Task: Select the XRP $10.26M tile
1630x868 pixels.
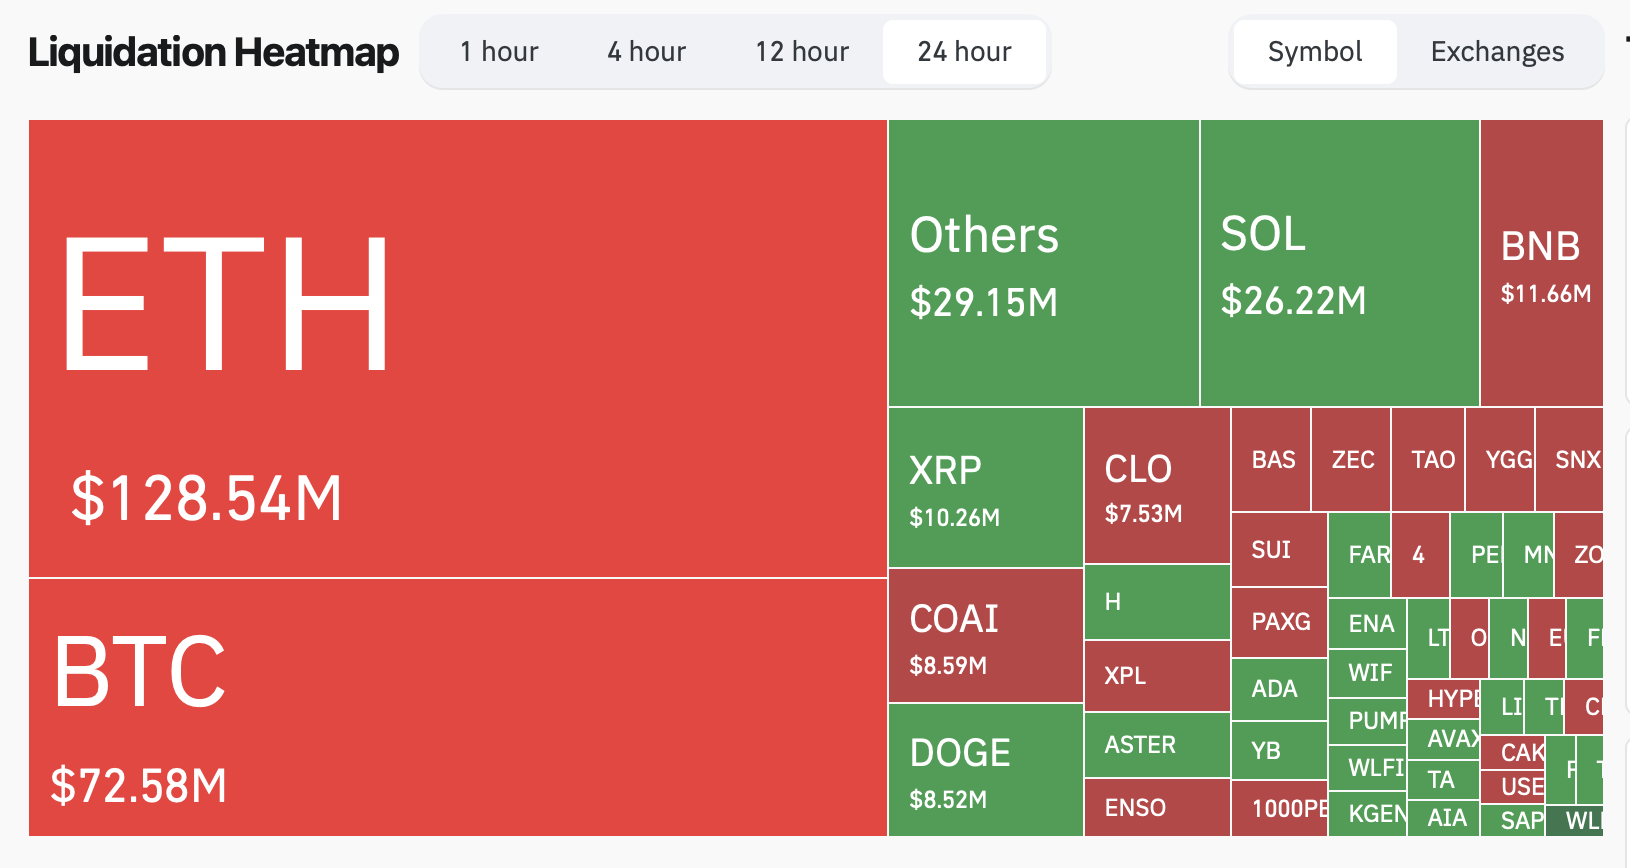Action: coord(985,488)
